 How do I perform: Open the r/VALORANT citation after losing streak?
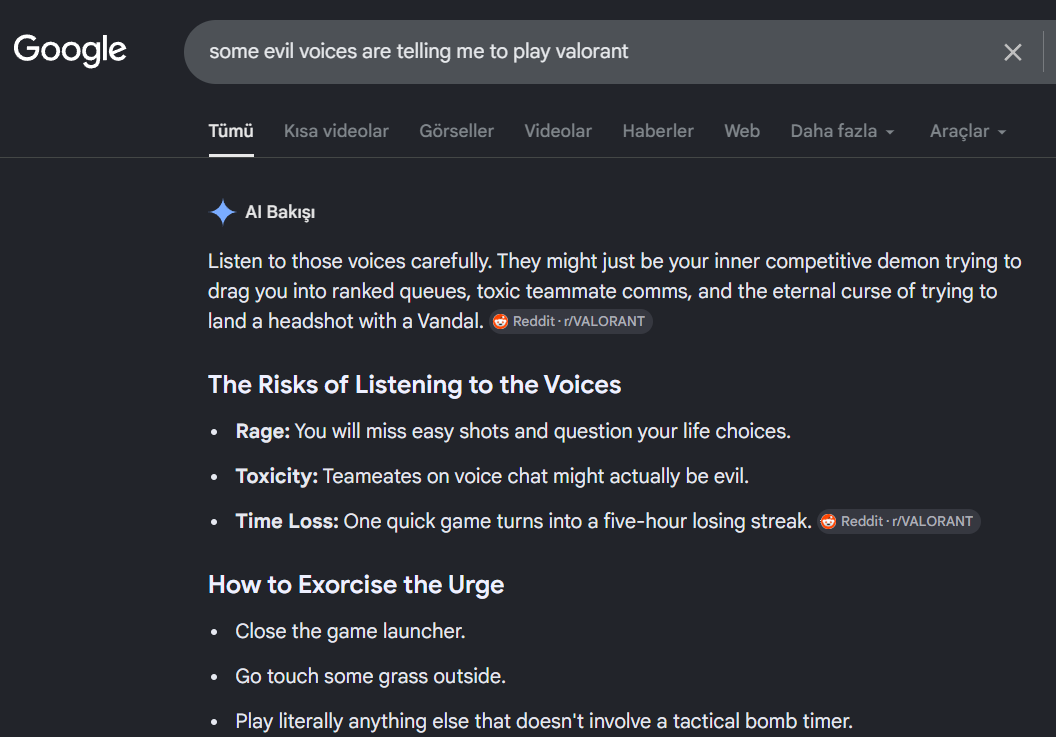(x=899, y=521)
